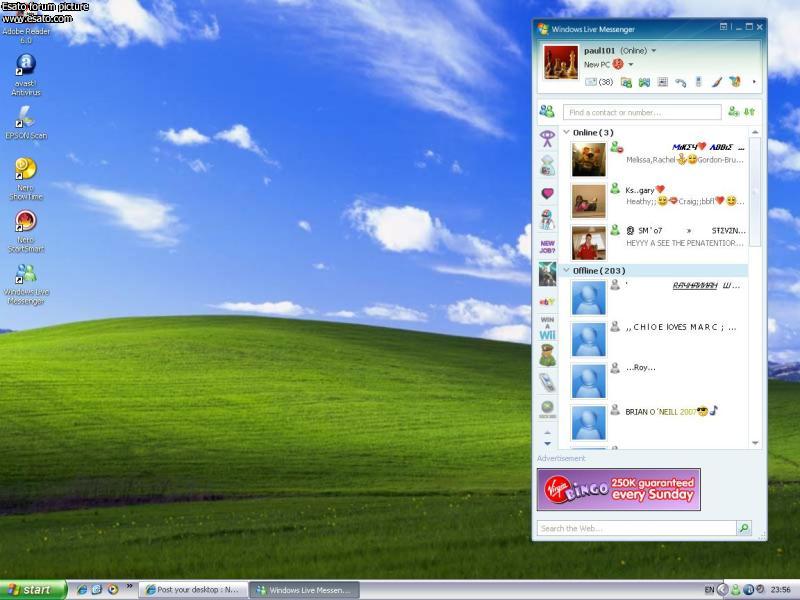This screenshot has height=600, width=800.
Task: Open the sharing folders icon in Messenger toolbar
Action: coord(626,82)
